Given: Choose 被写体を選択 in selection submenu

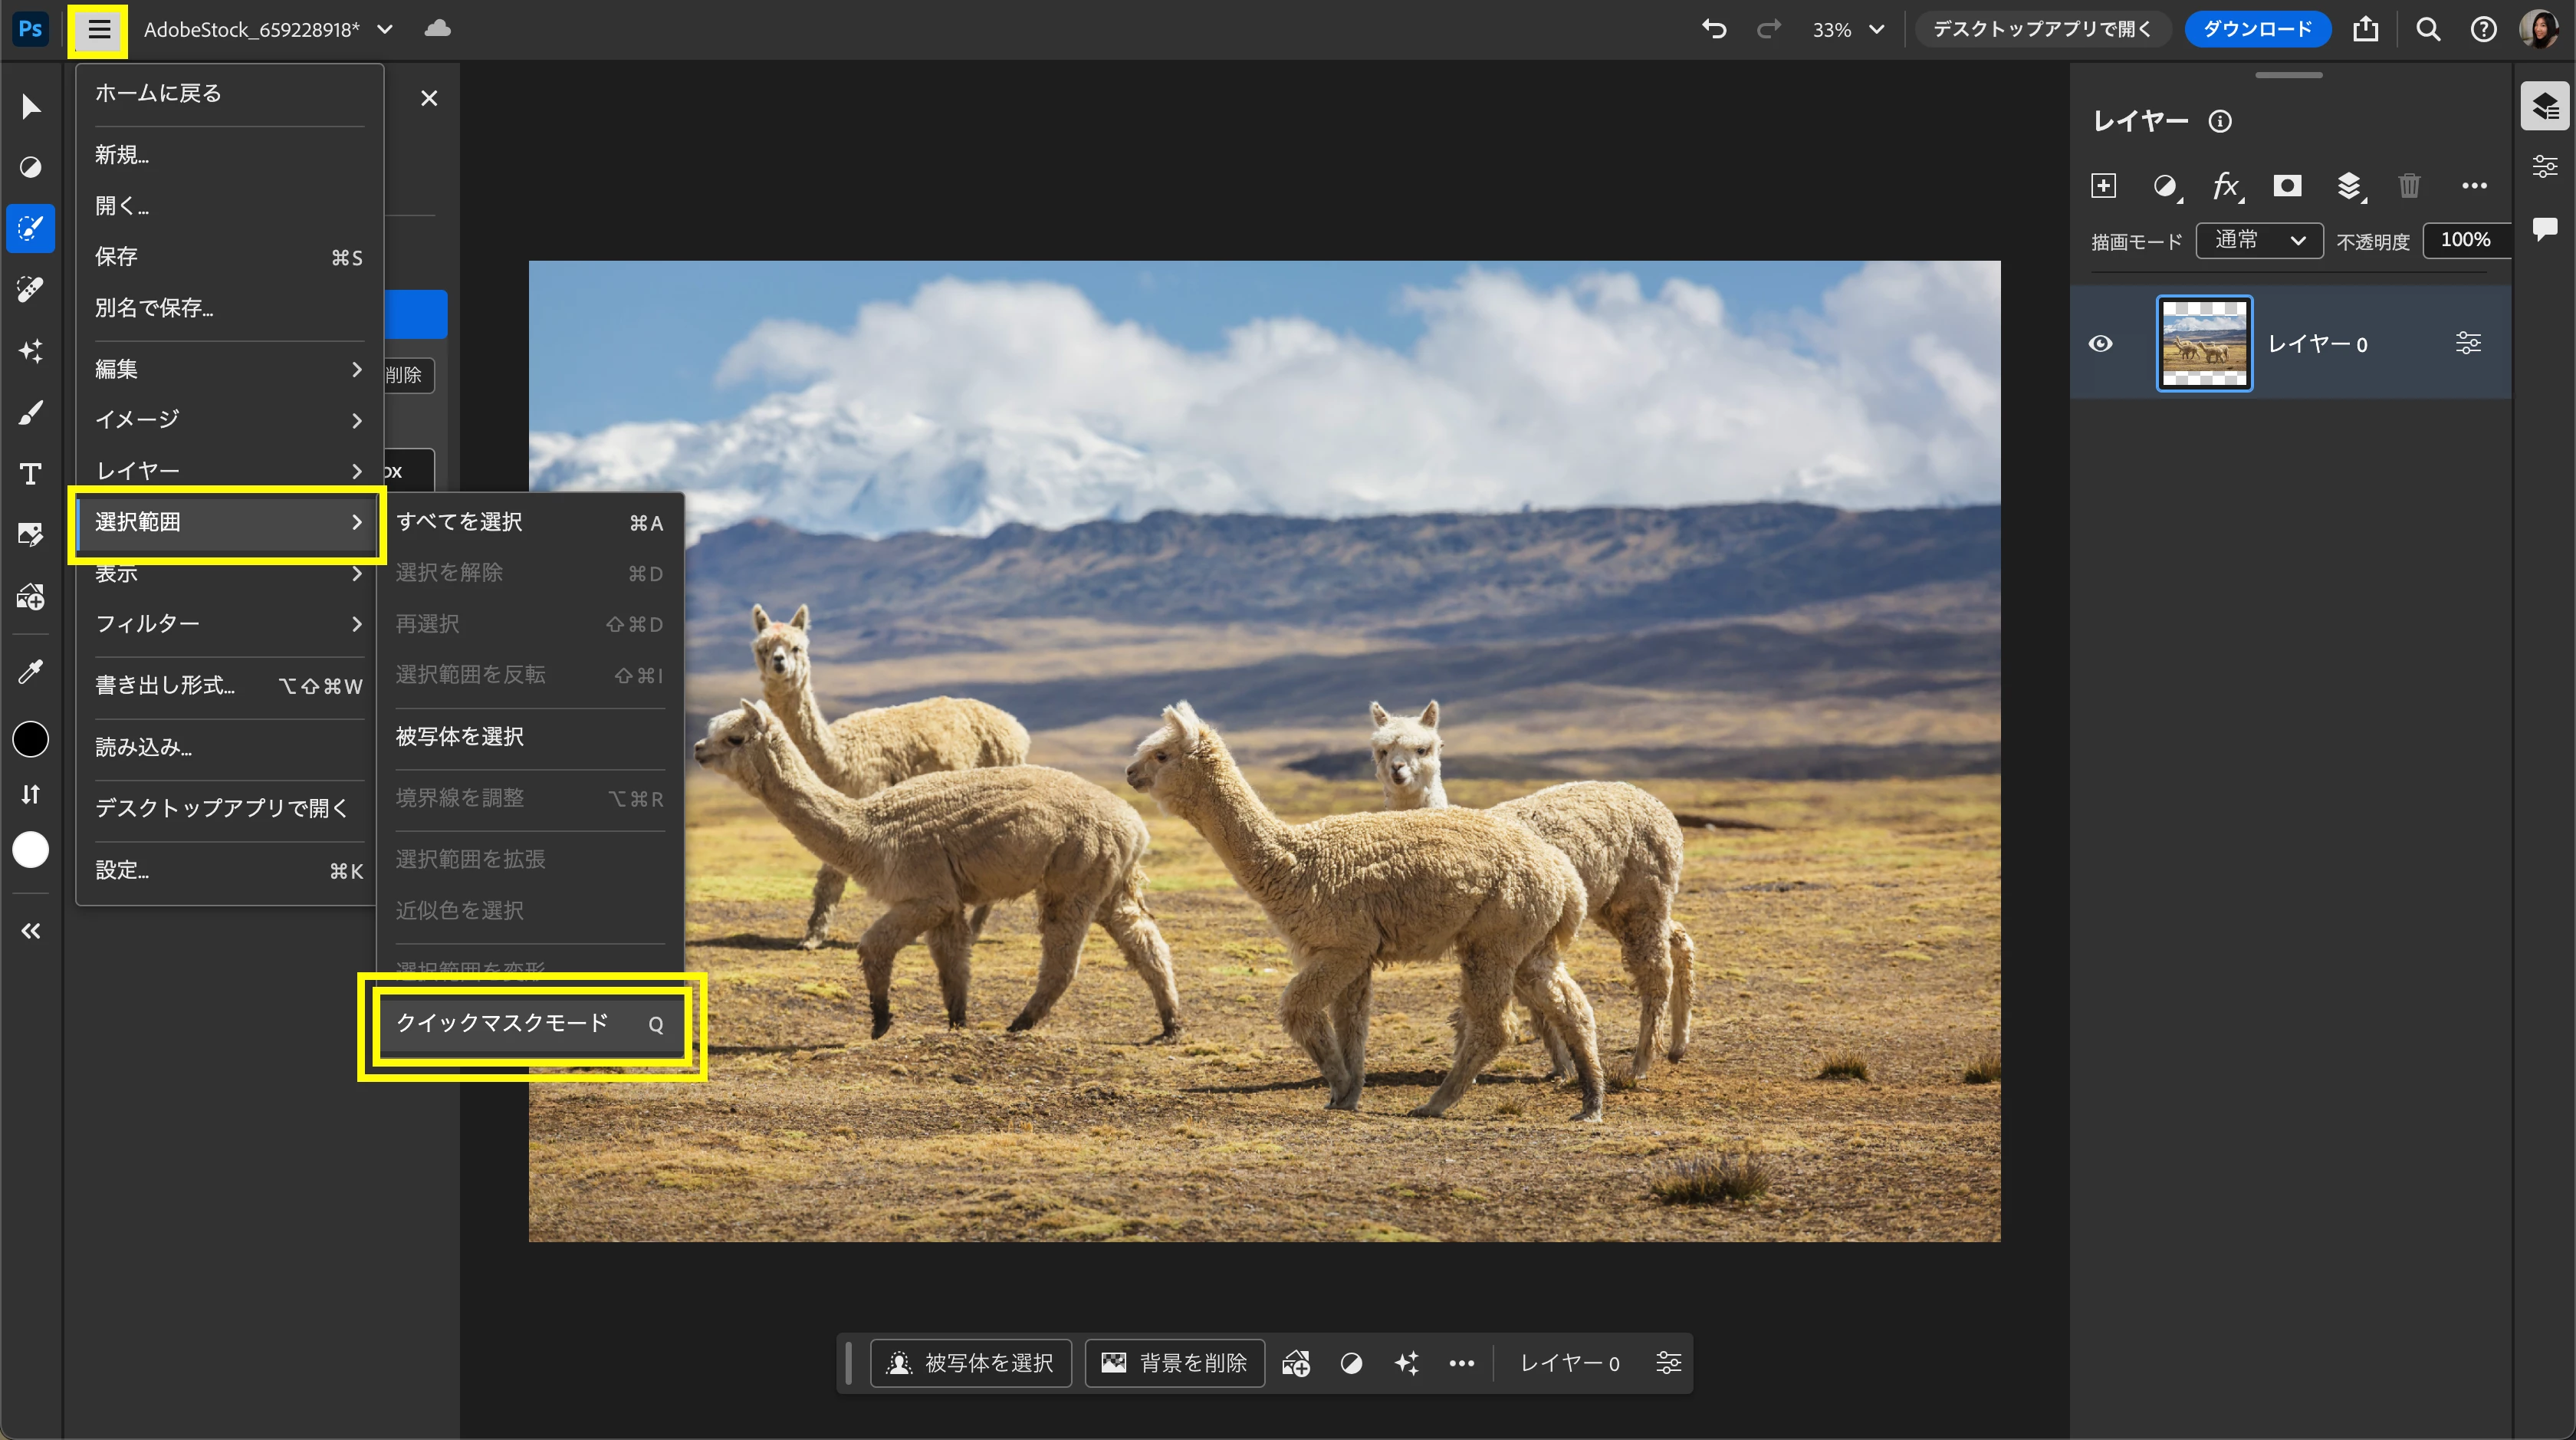Looking at the screenshot, I should (x=460, y=737).
